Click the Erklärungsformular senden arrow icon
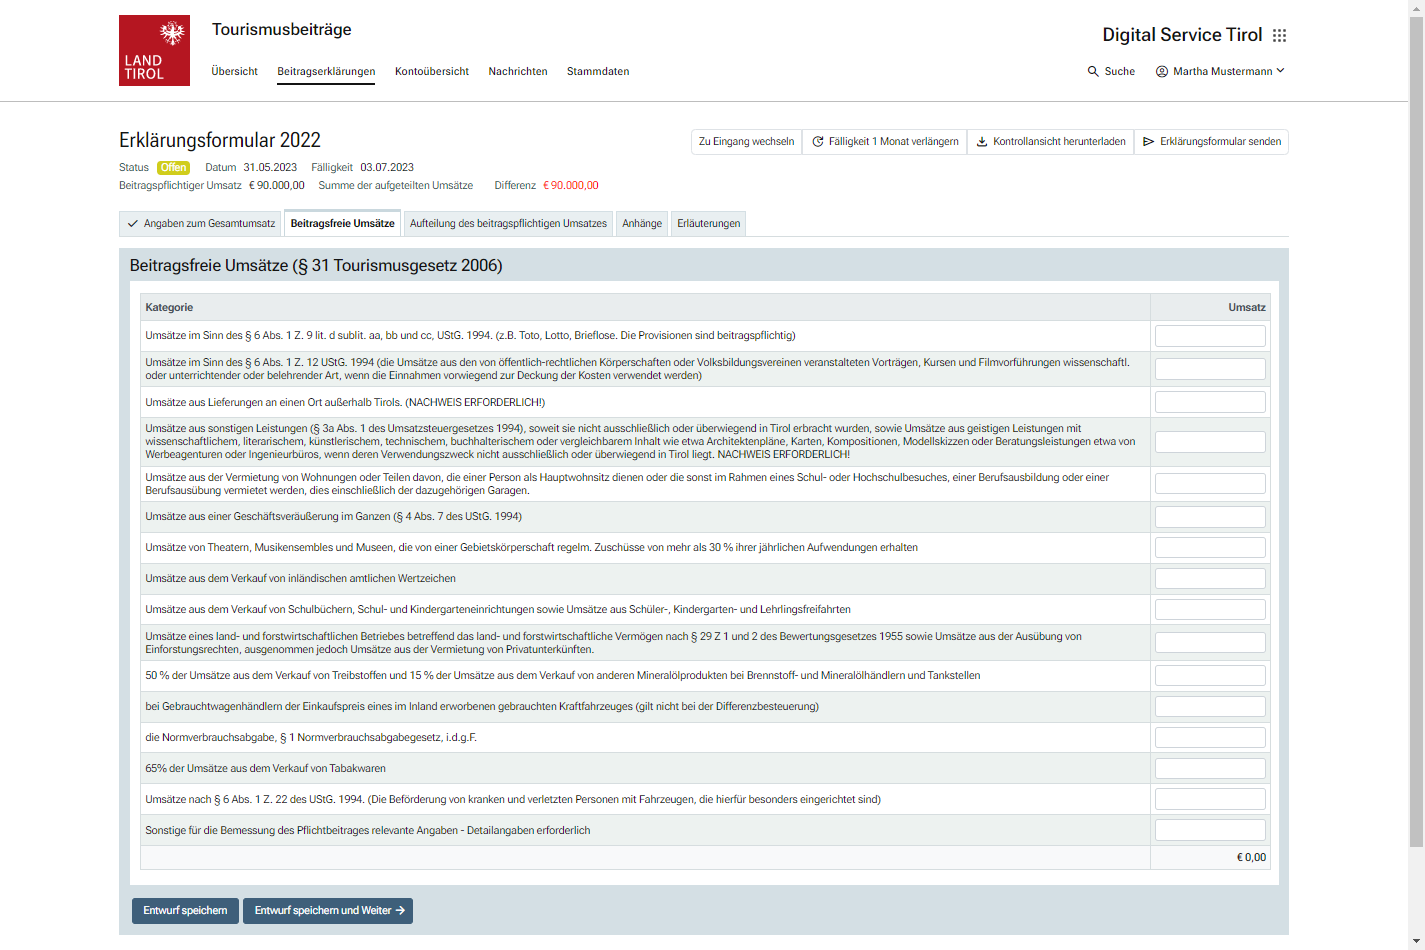This screenshot has width=1425, height=950. pyautogui.click(x=1149, y=142)
